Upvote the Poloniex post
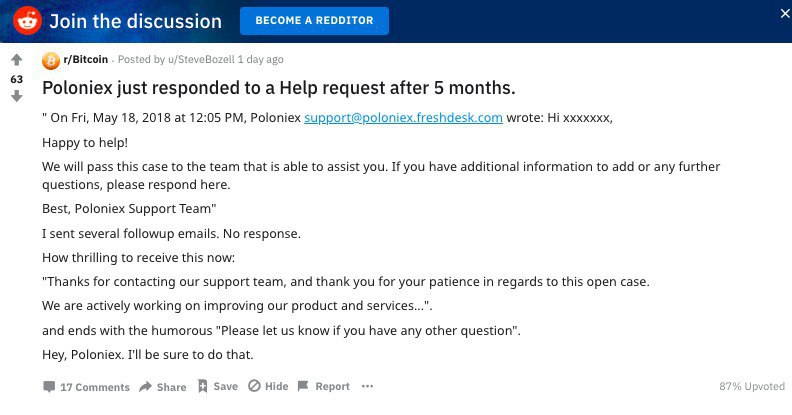The image size is (792, 415). (17, 60)
